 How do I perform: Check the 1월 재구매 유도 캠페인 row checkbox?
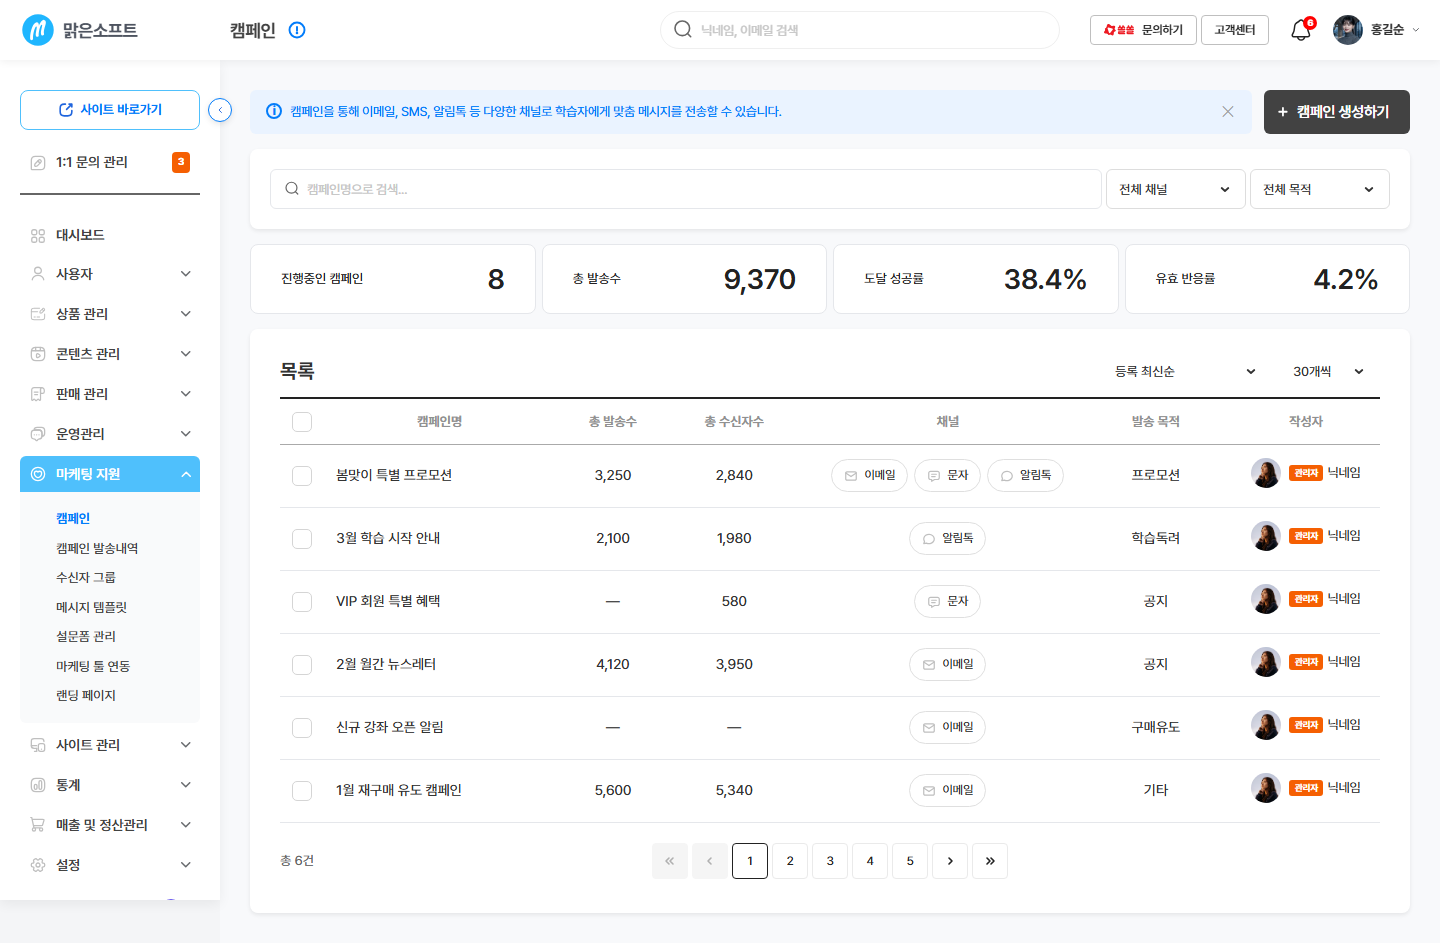point(302,791)
